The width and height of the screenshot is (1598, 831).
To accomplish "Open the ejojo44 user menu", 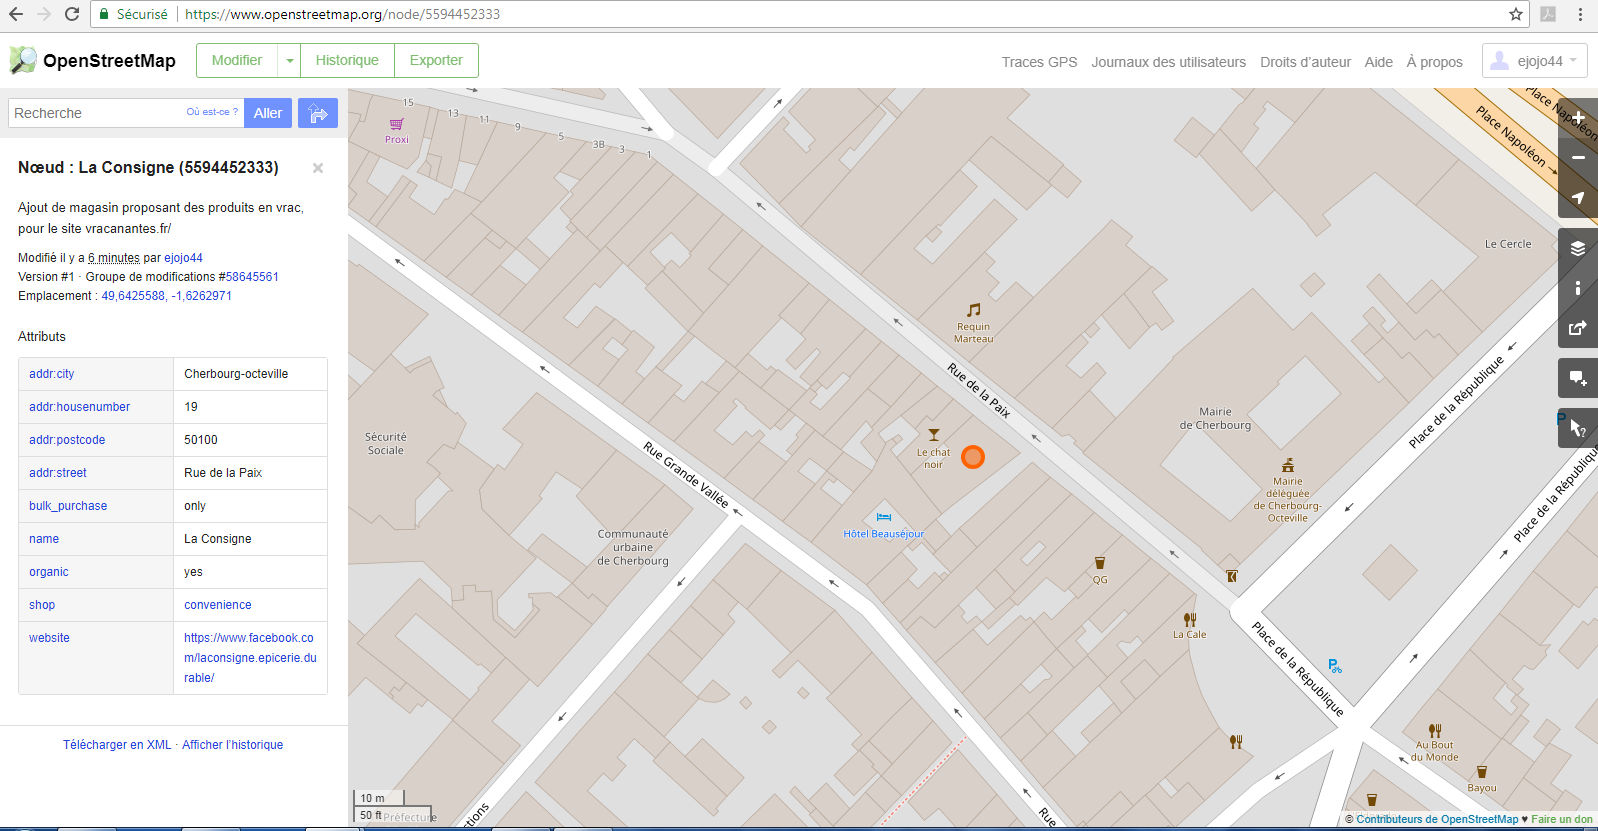I will coord(1535,61).
